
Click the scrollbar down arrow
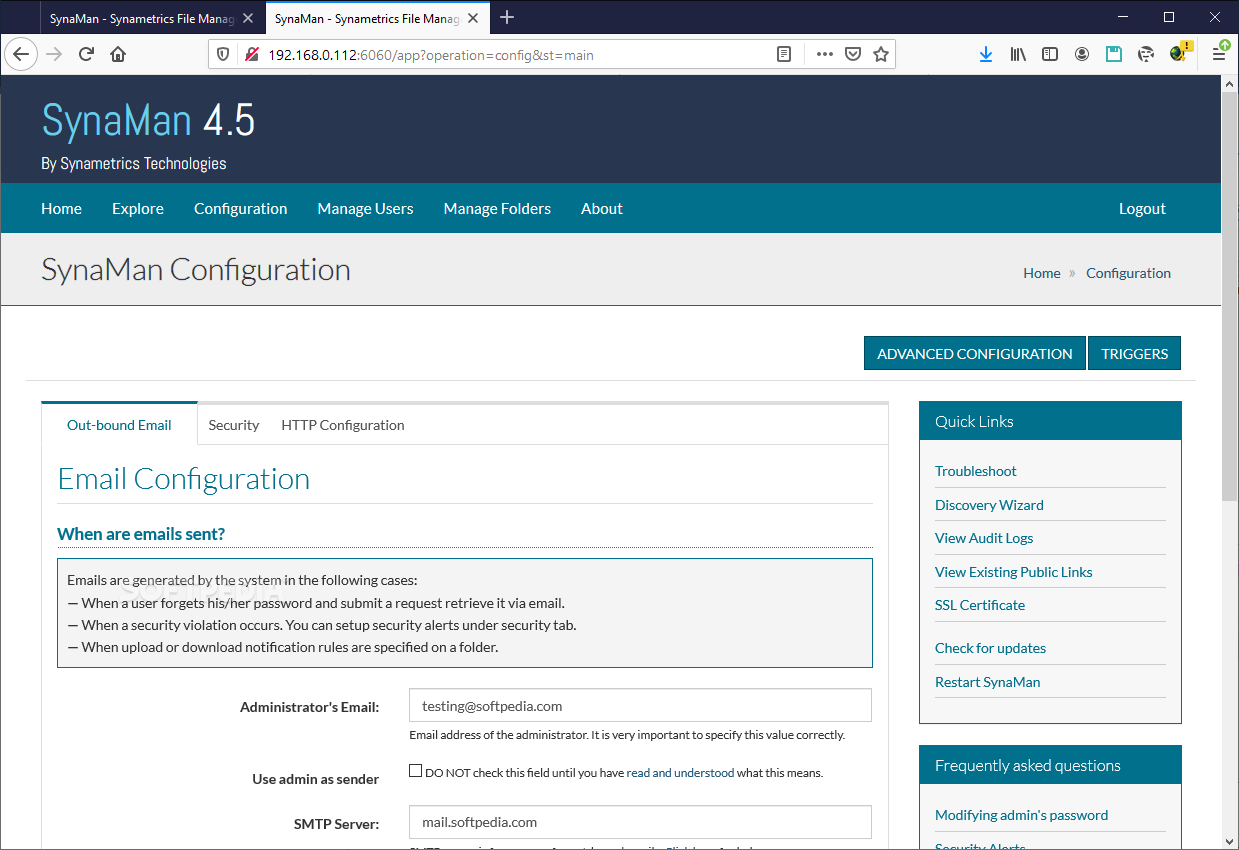(1229, 840)
